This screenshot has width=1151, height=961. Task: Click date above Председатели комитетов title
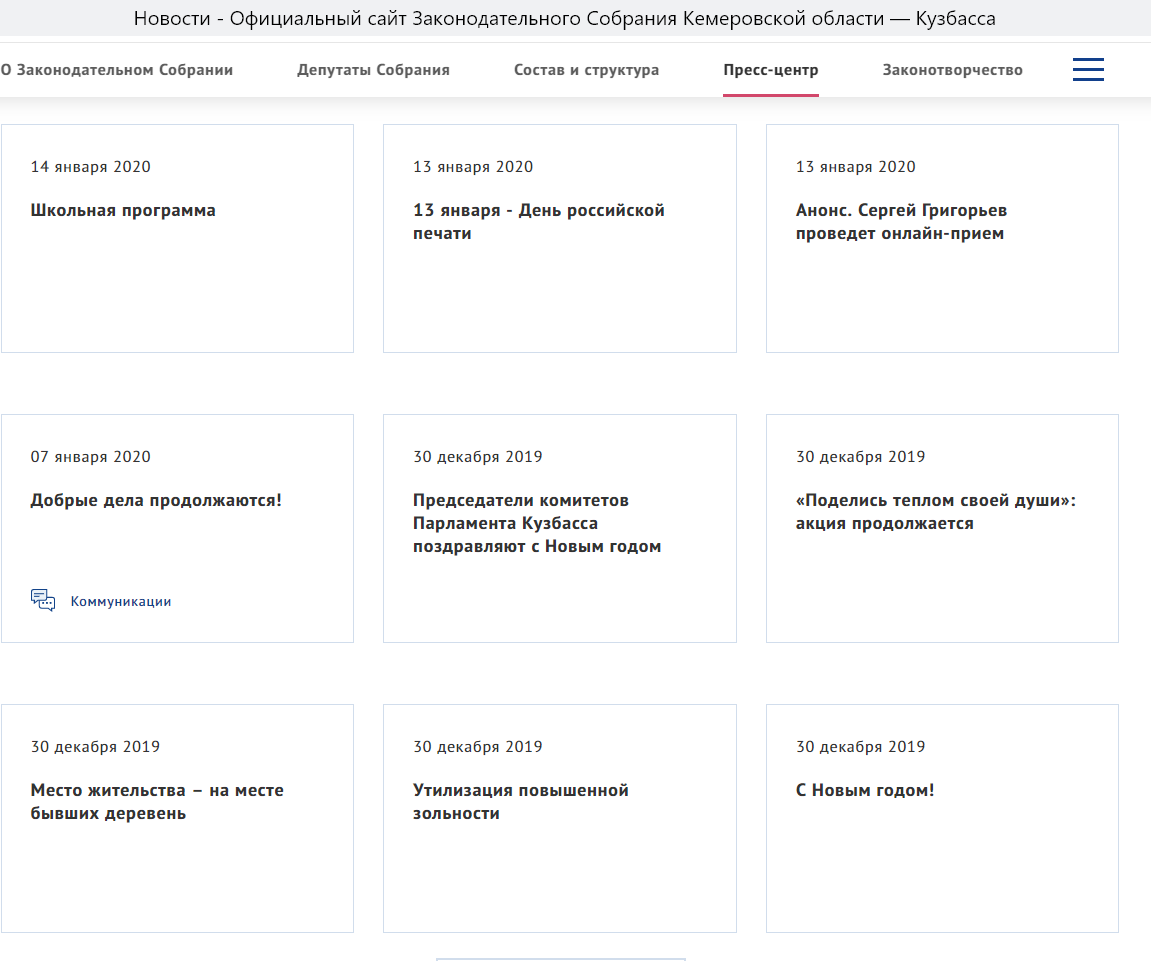(478, 457)
